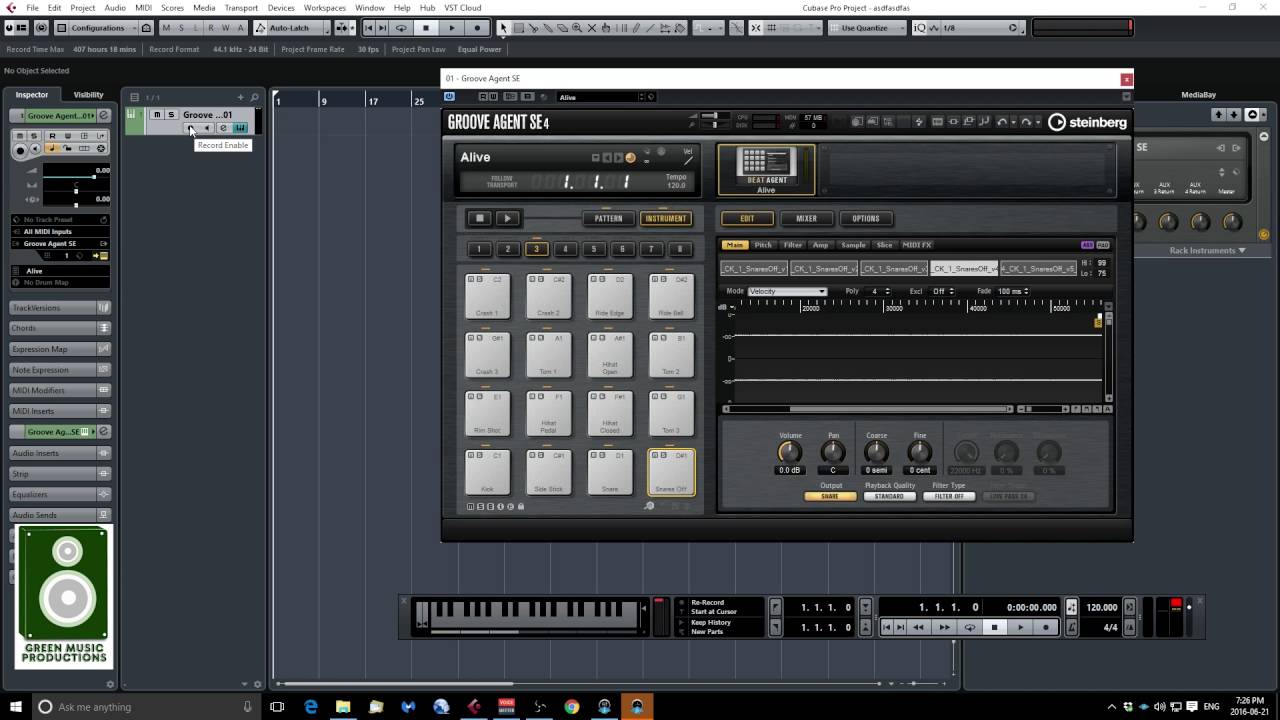This screenshot has height=720, width=1280.
Task: Expand the Chords inspector section
Action: tap(60, 328)
